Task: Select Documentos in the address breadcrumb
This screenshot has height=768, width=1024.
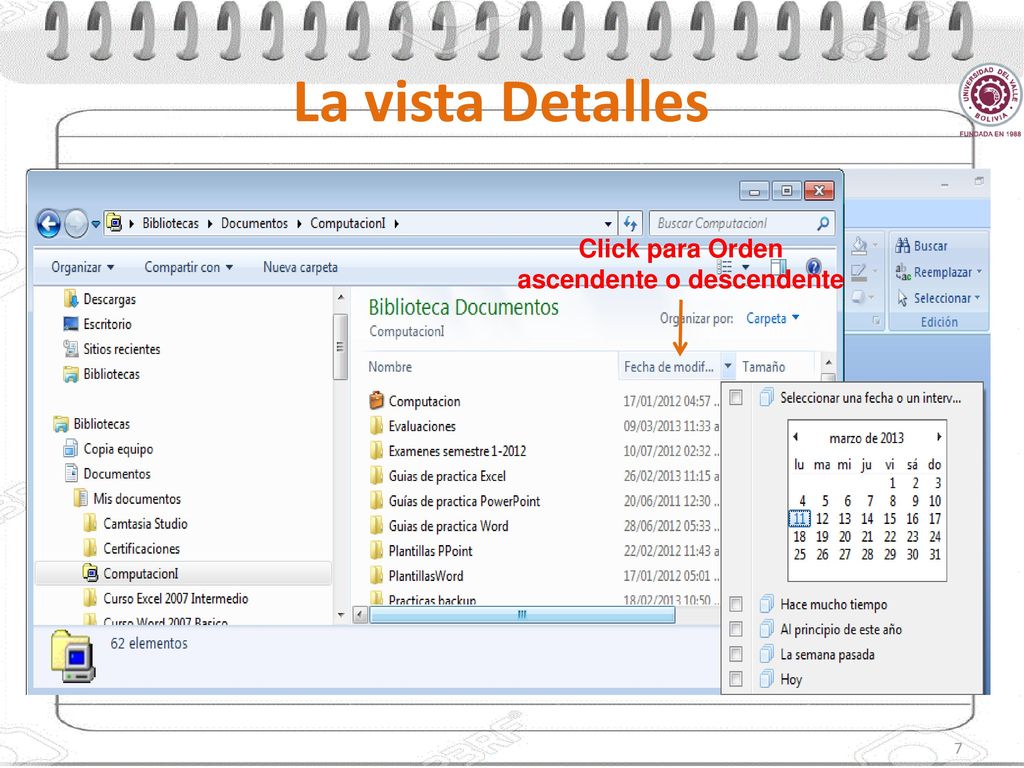Action: (x=254, y=223)
